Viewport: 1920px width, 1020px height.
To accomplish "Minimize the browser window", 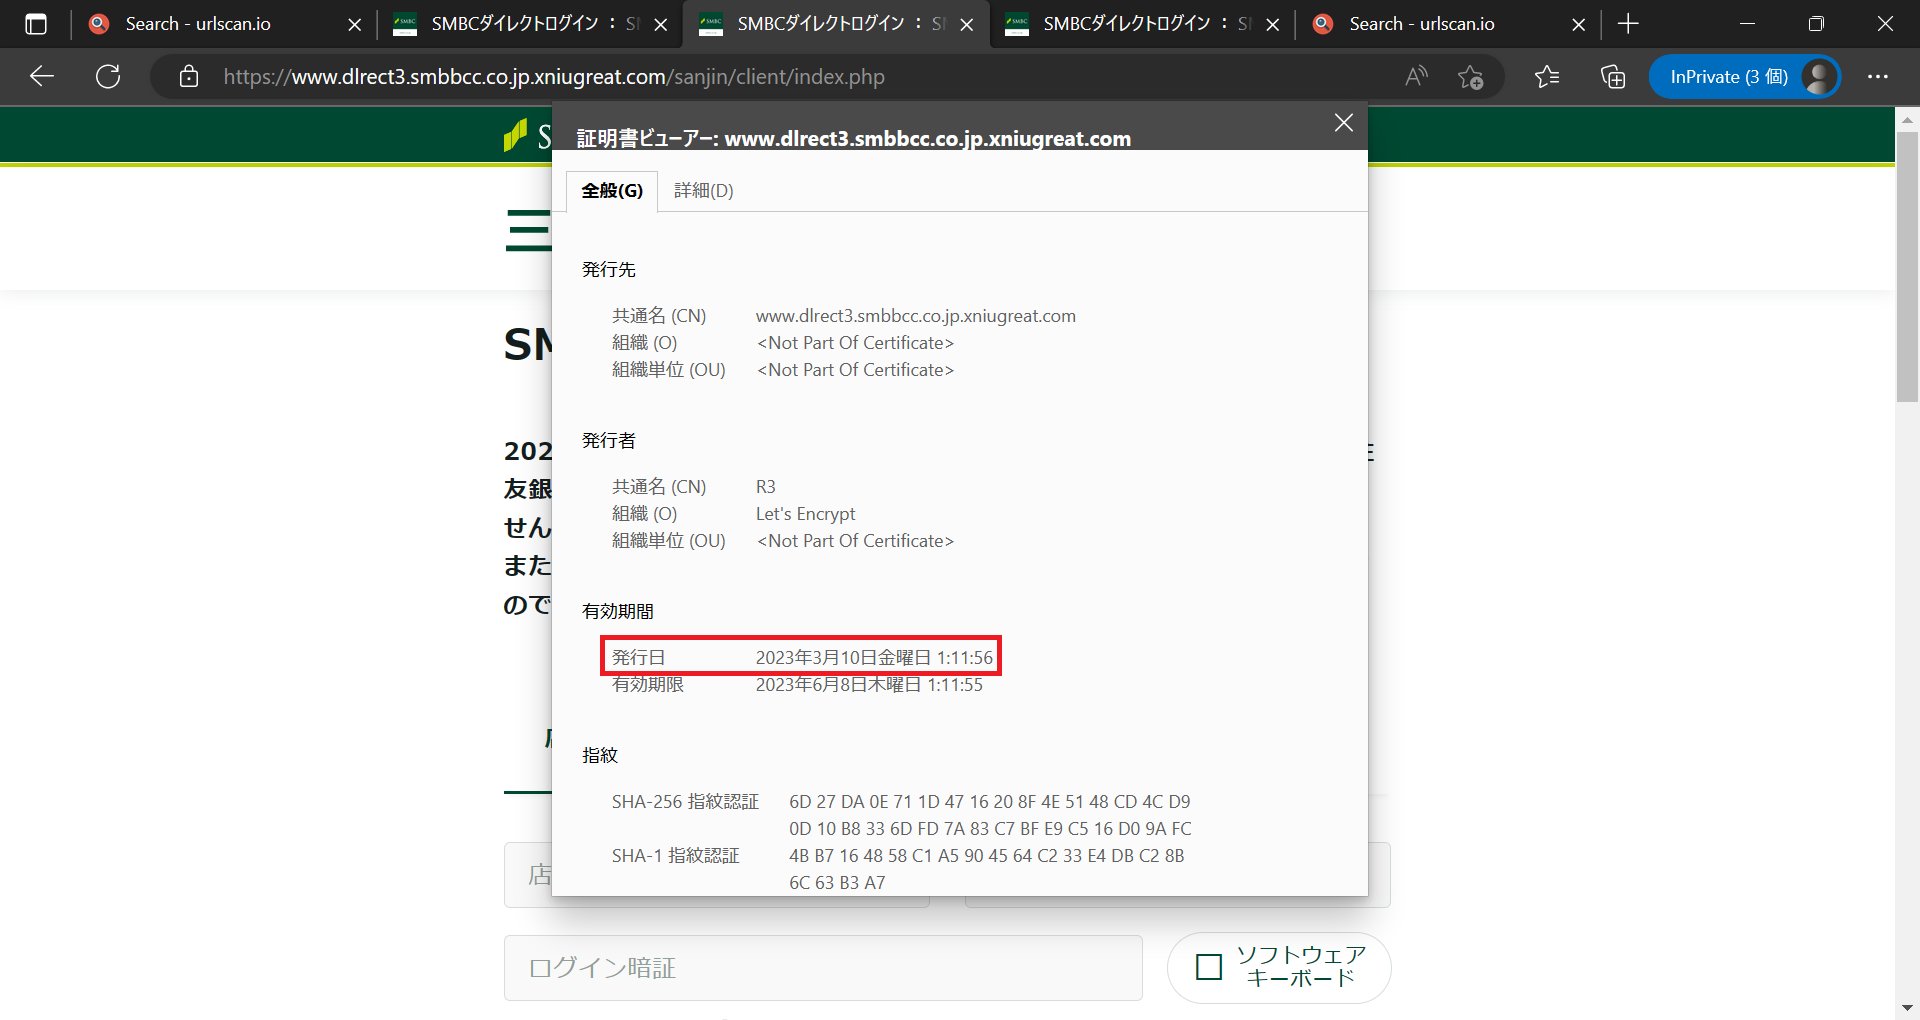I will (1748, 24).
